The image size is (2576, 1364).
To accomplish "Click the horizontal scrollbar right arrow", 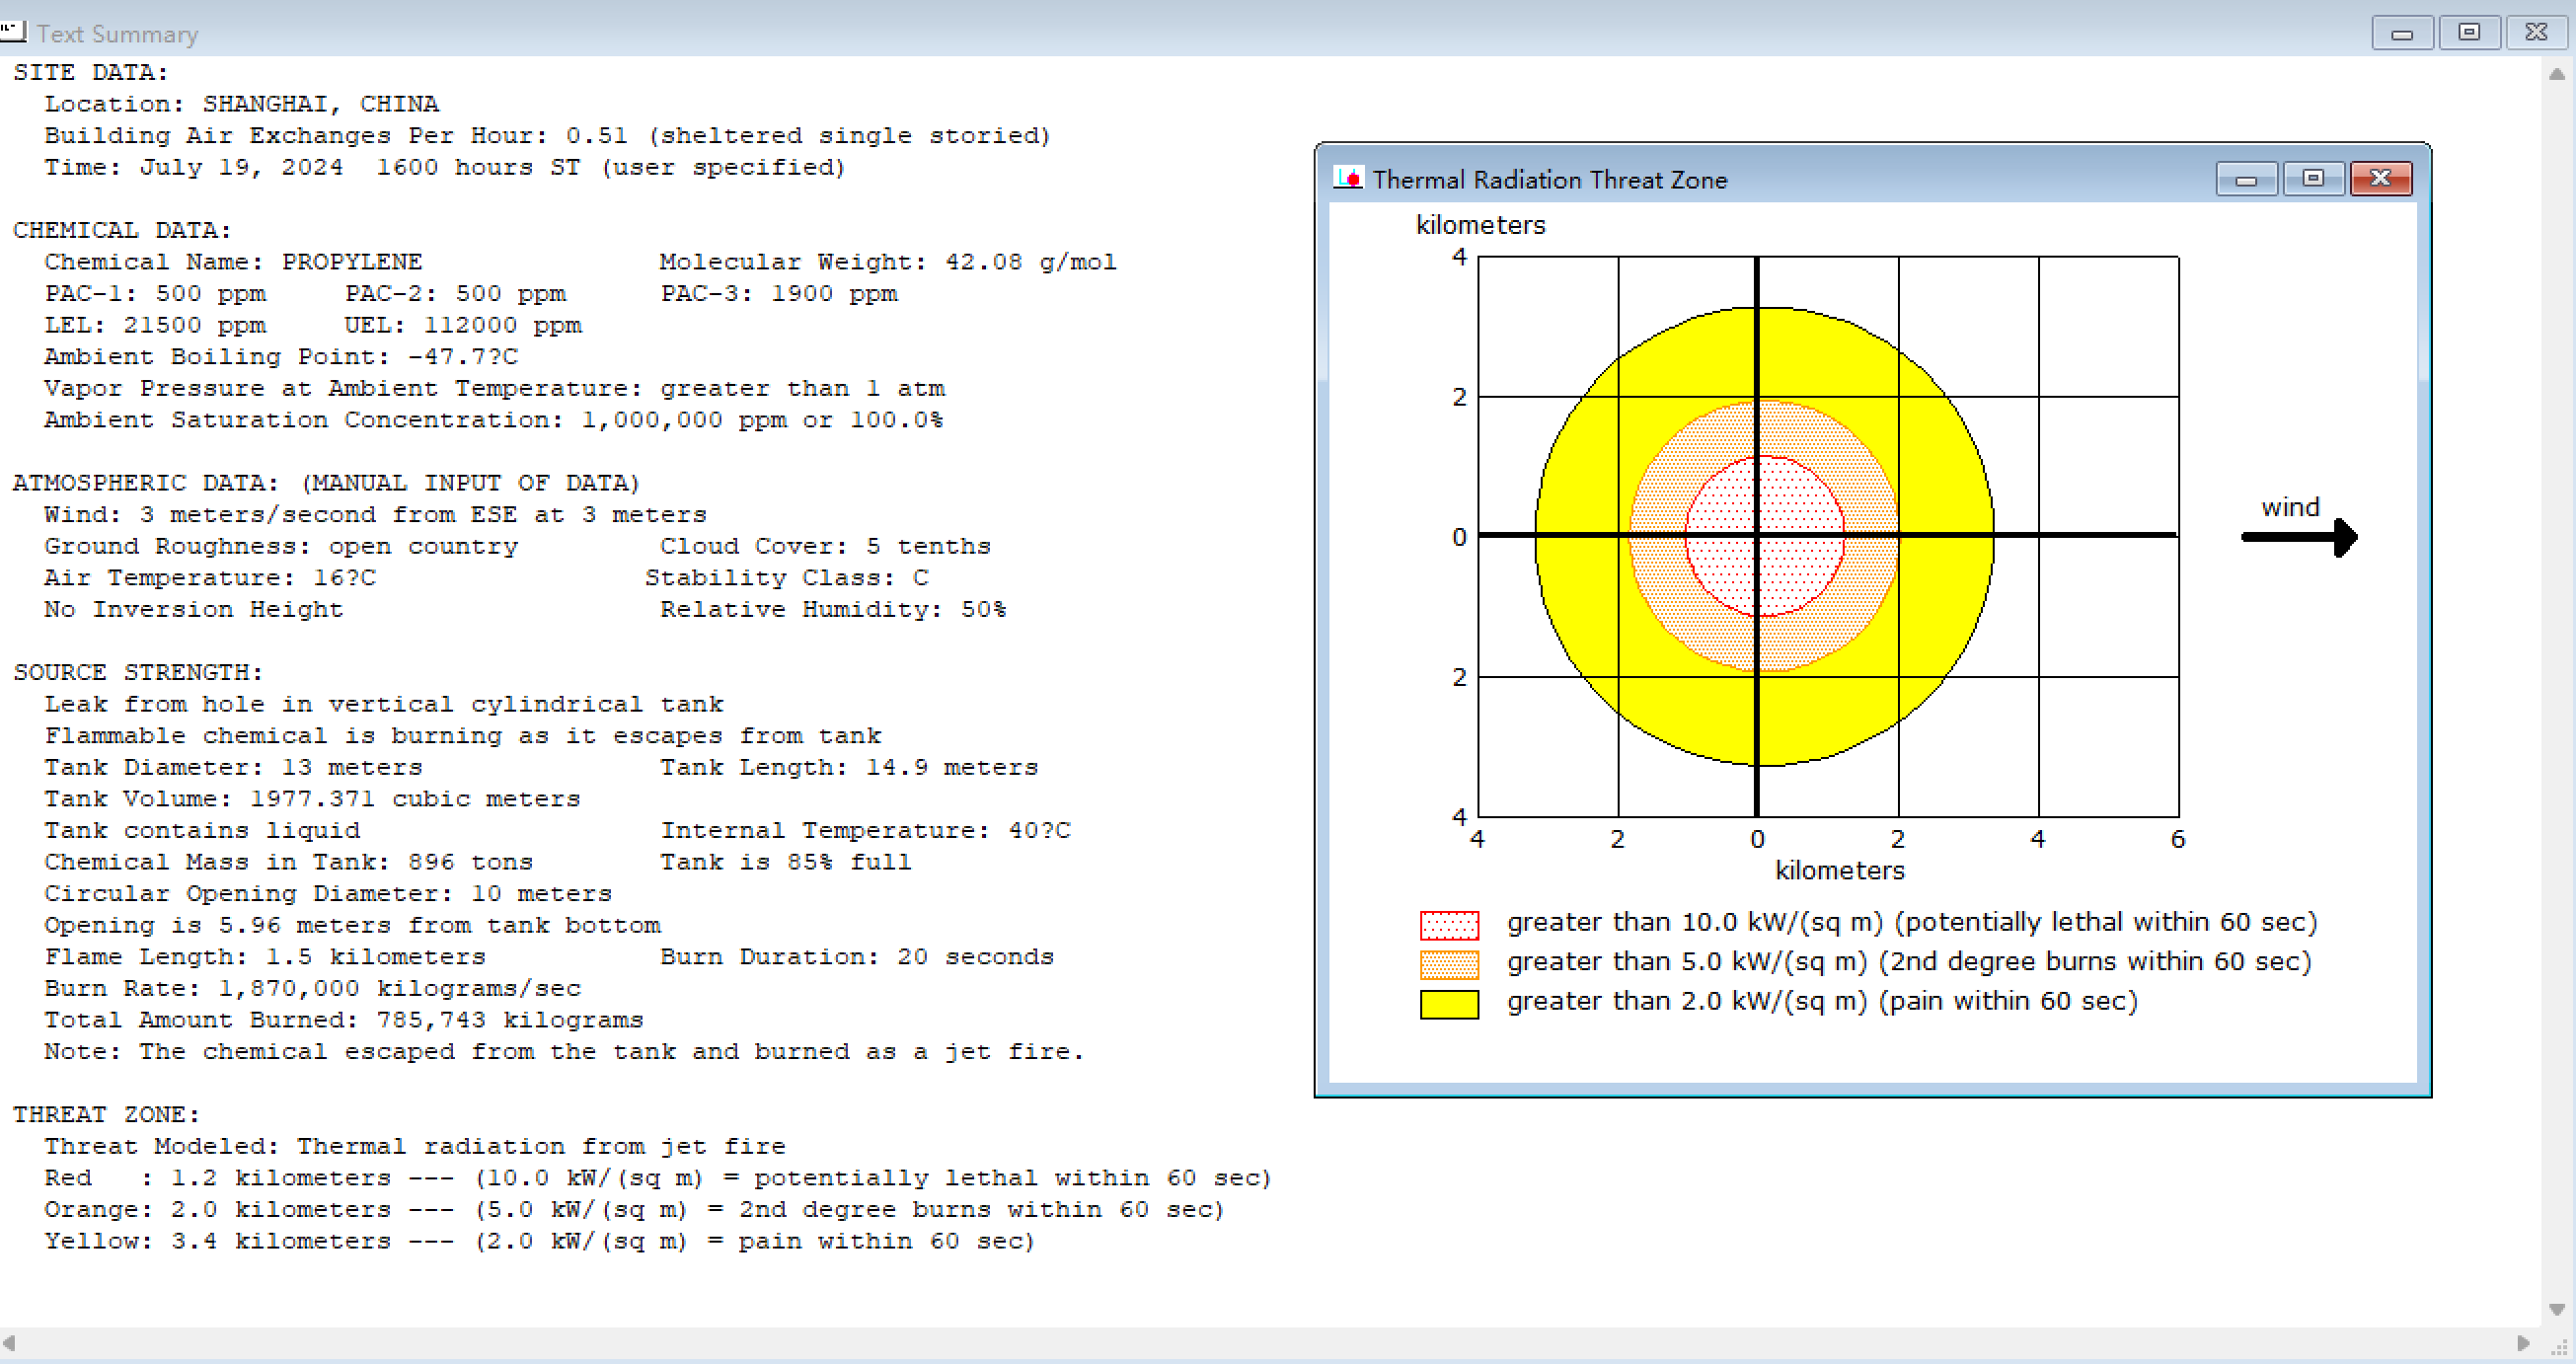I will point(2523,1342).
